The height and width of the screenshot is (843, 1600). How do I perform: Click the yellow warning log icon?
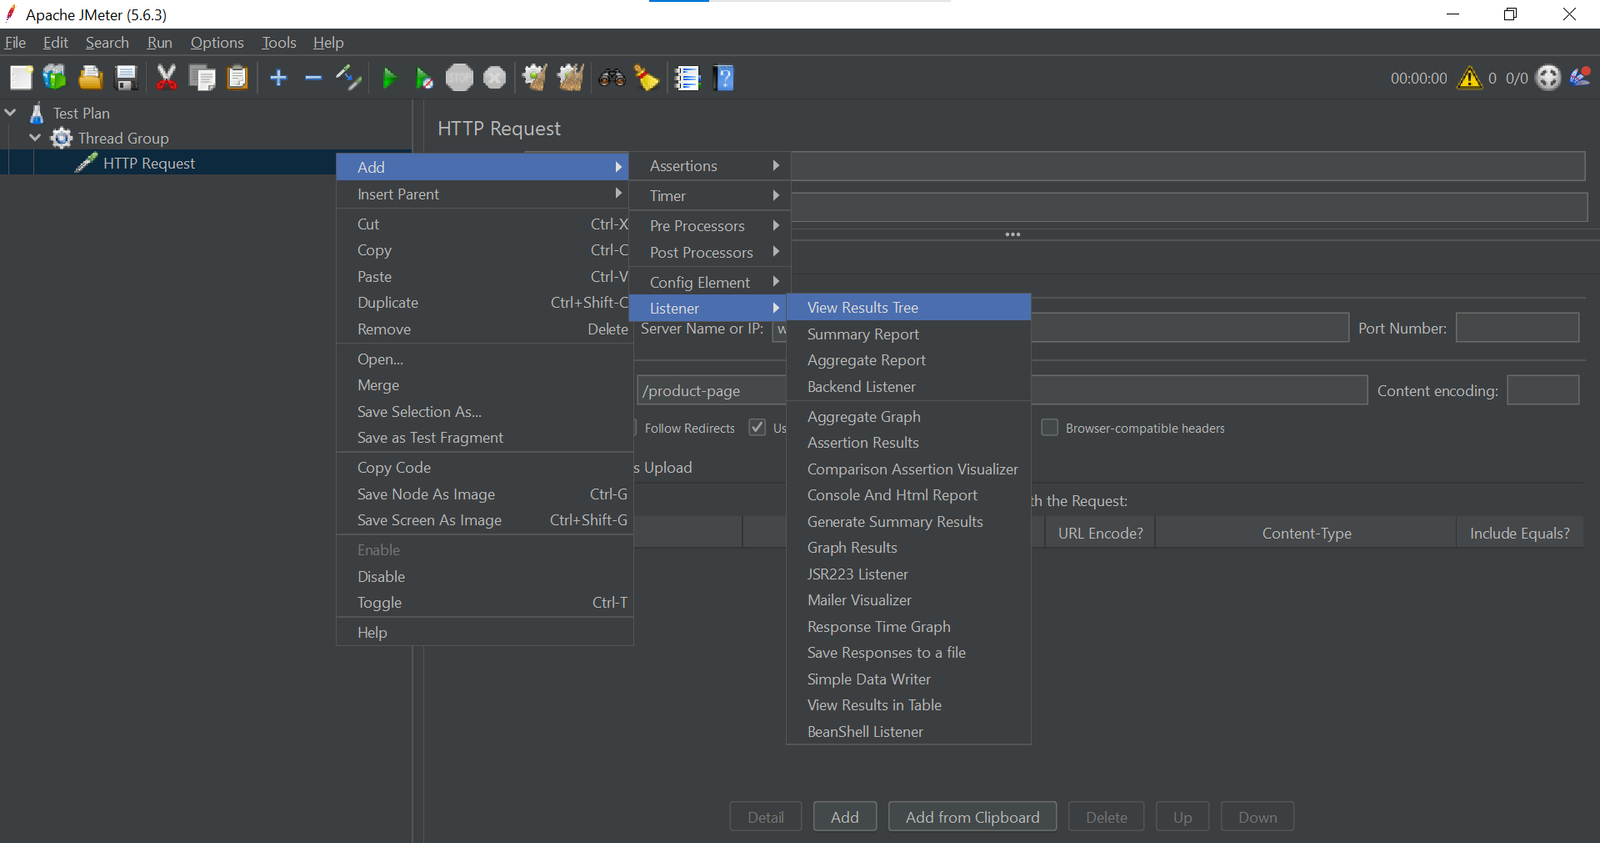point(1469,78)
